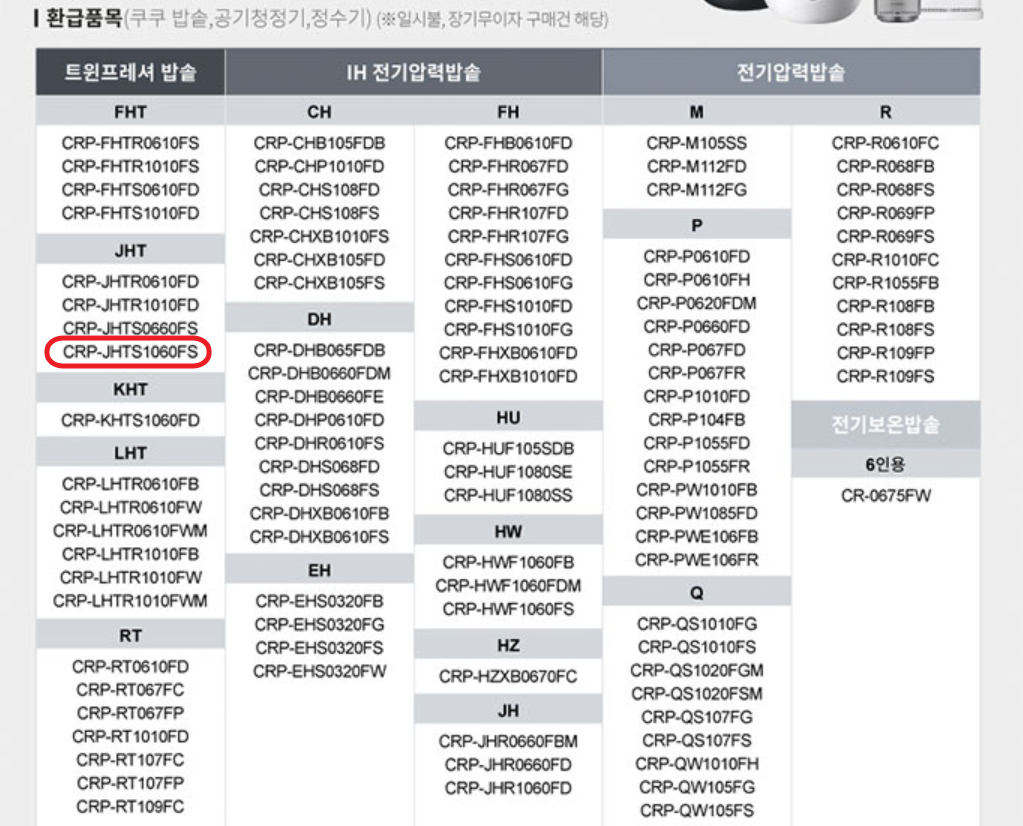1023x826 pixels.
Task: Click the 6인용 subheader
Action: (x=885, y=465)
